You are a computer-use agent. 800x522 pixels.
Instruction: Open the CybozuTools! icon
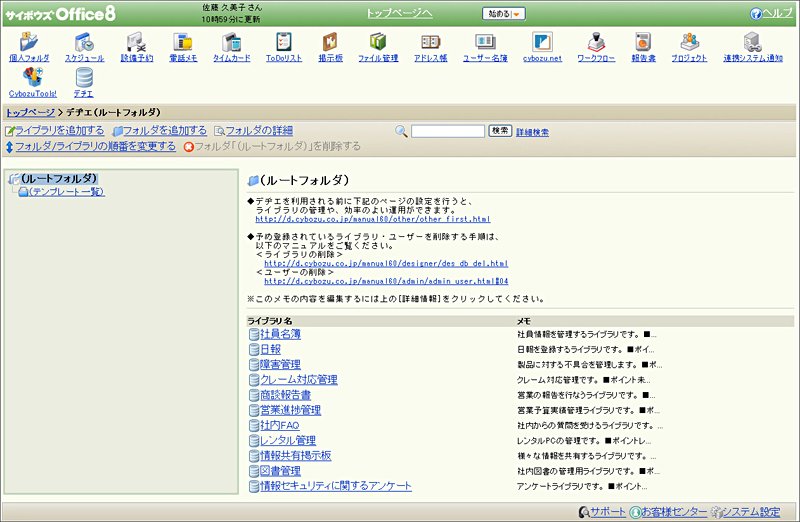[x=32, y=78]
